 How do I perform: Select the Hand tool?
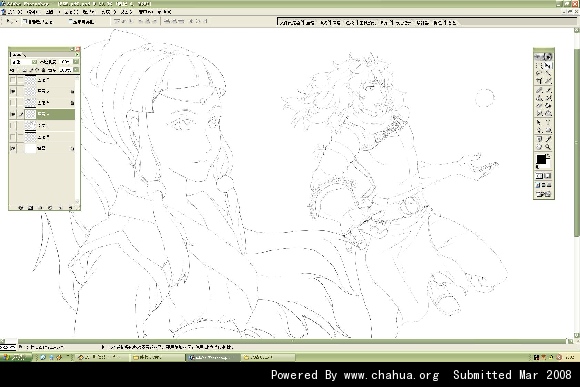coord(539,147)
